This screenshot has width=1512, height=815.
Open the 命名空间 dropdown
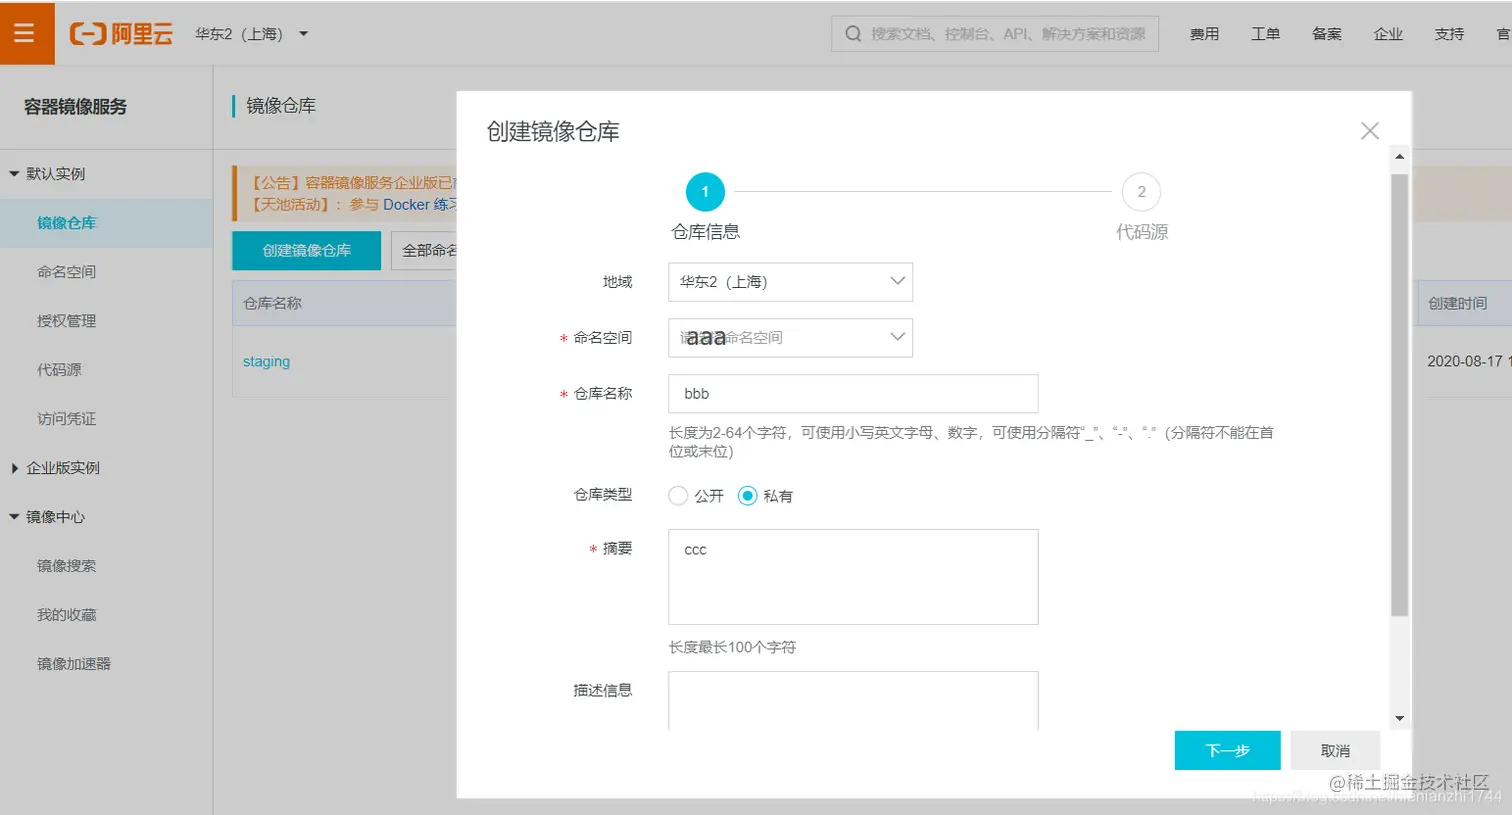(x=790, y=338)
